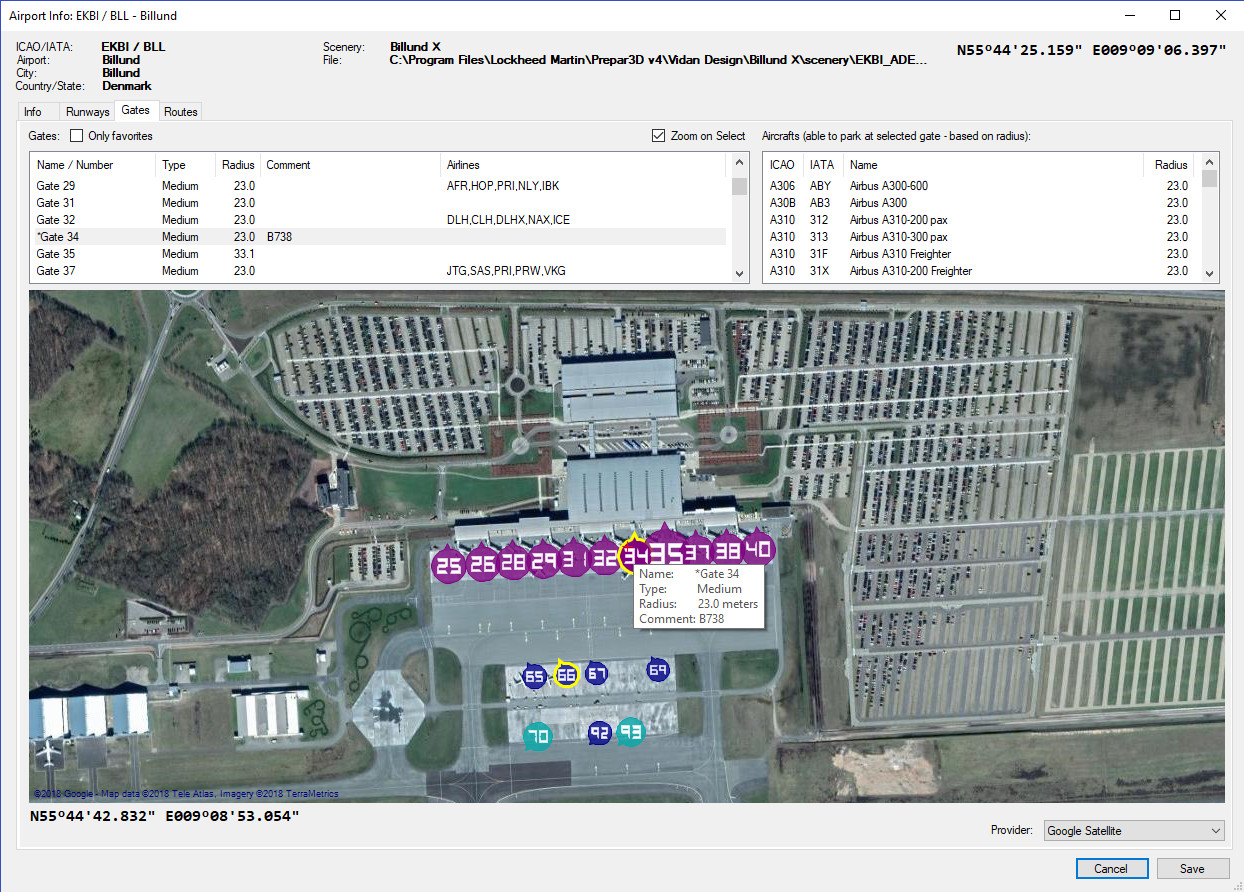Image resolution: width=1244 pixels, height=892 pixels.
Task: Sort aircraft list by ICAO column
Action: 784,165
